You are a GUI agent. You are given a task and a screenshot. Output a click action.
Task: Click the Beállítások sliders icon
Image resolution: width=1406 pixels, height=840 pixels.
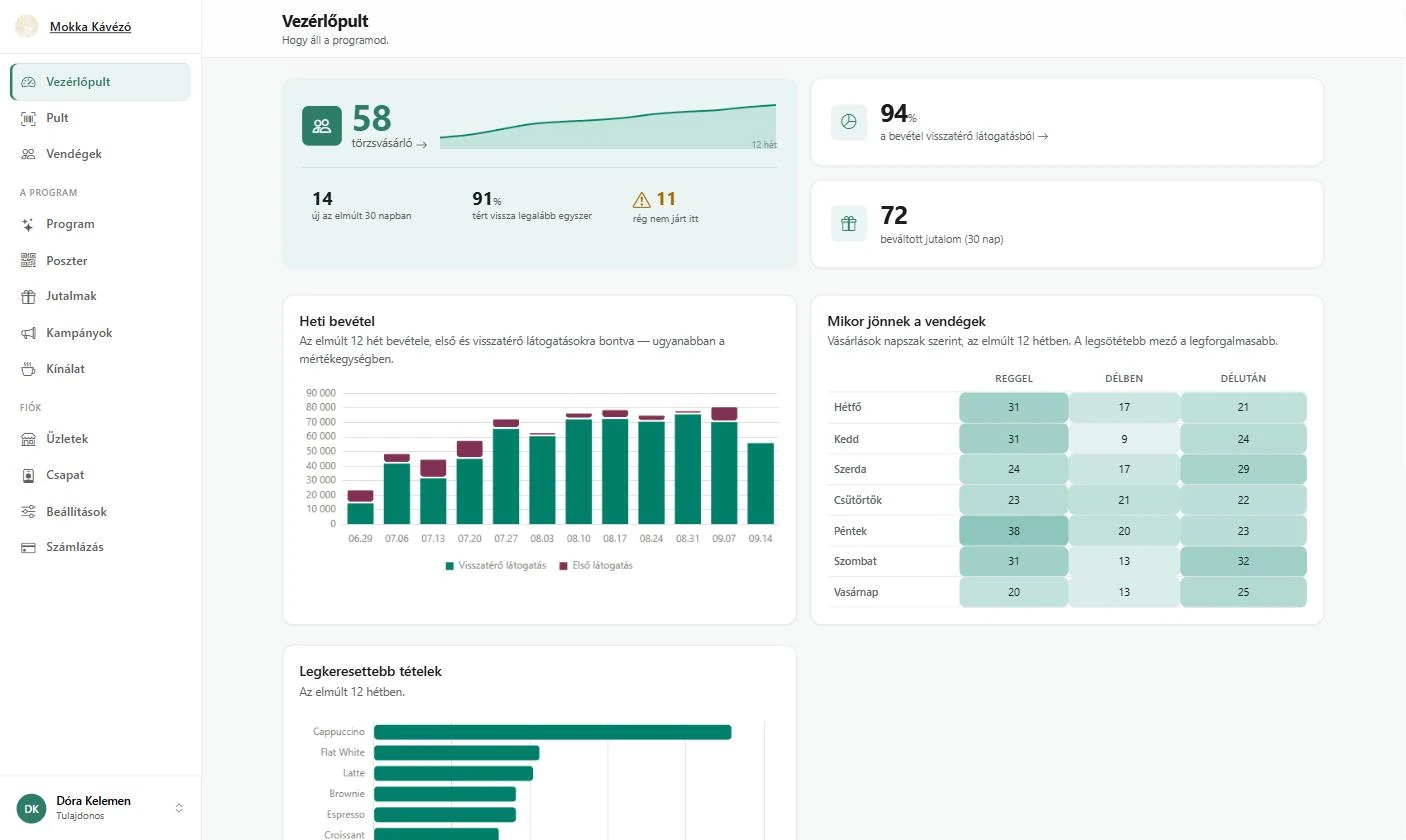coord(28,512)
